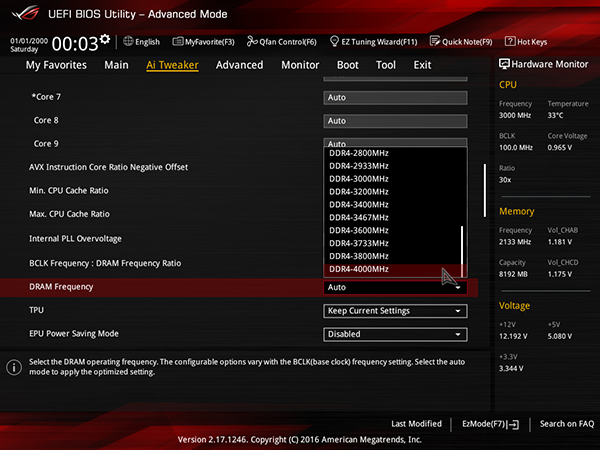The height and width of the screenshot is (450, 600).
Task: Click the EzMode exit arrow icon
Action: tap(513, 424)
